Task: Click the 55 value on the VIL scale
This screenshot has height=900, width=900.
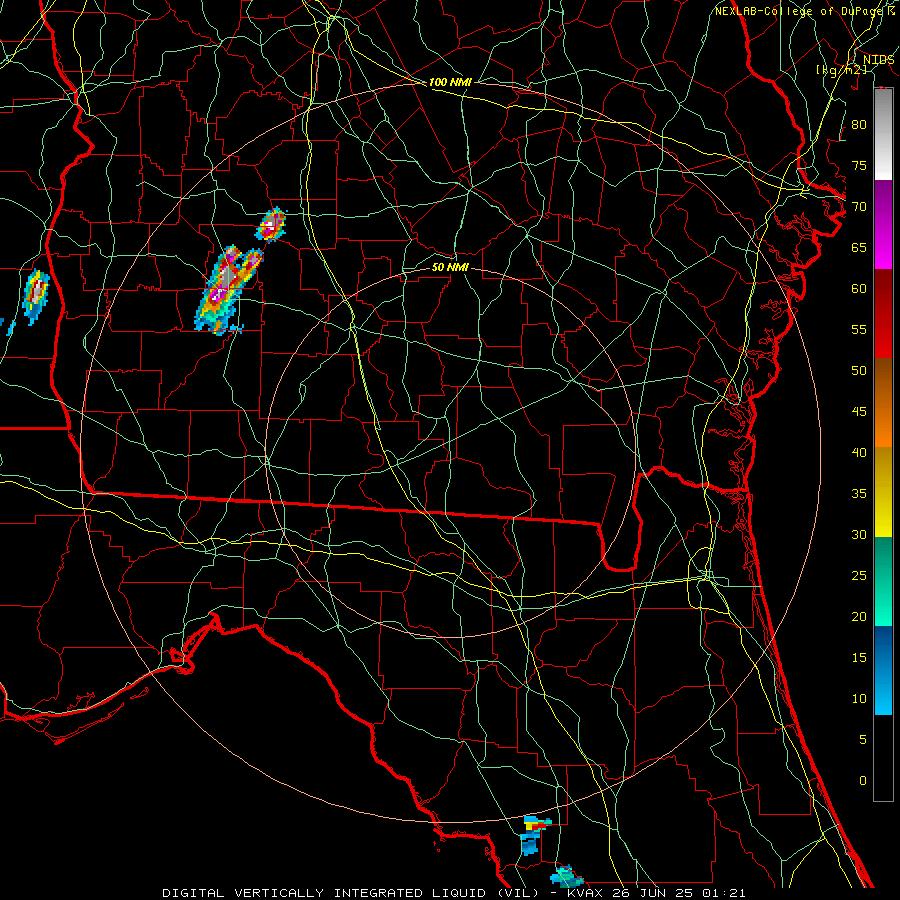Action: [859, 329]
